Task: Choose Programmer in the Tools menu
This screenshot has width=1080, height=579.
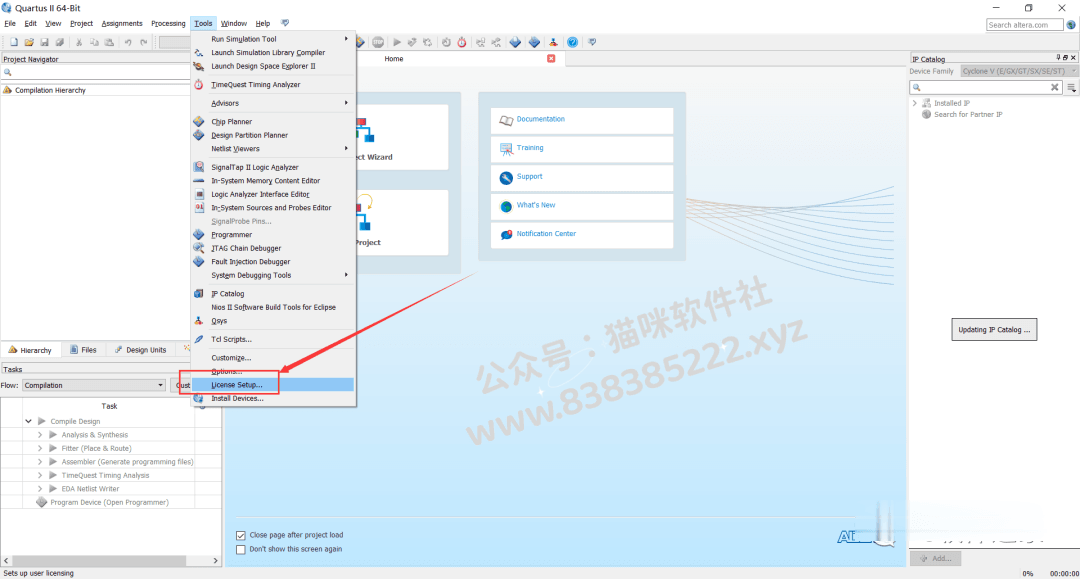Action: [273, 235]
